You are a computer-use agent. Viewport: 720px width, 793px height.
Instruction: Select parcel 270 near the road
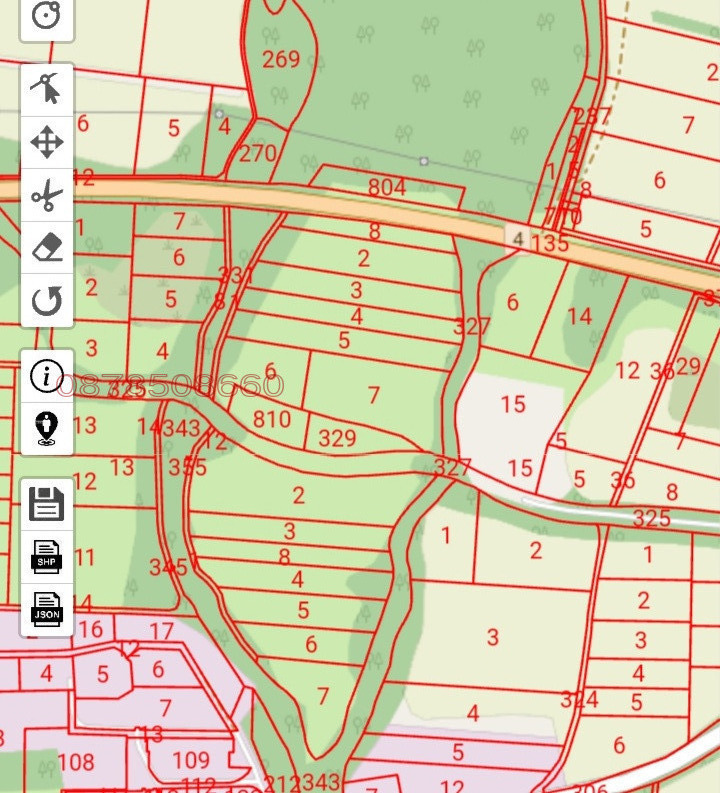[x=257, y=154]
